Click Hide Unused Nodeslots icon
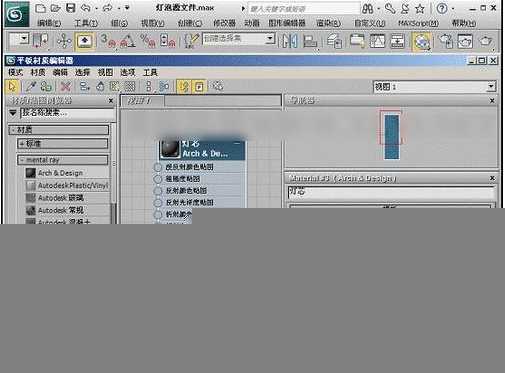 click(x=100, y=86)
